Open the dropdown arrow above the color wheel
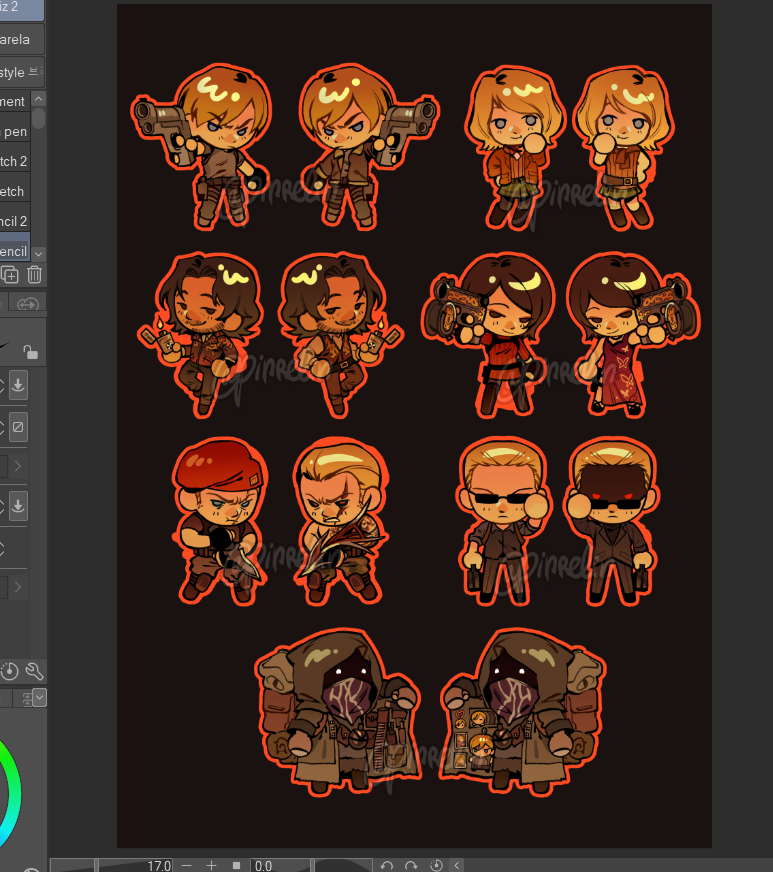The height and width of the screenshot is (872, 773). 39,697
